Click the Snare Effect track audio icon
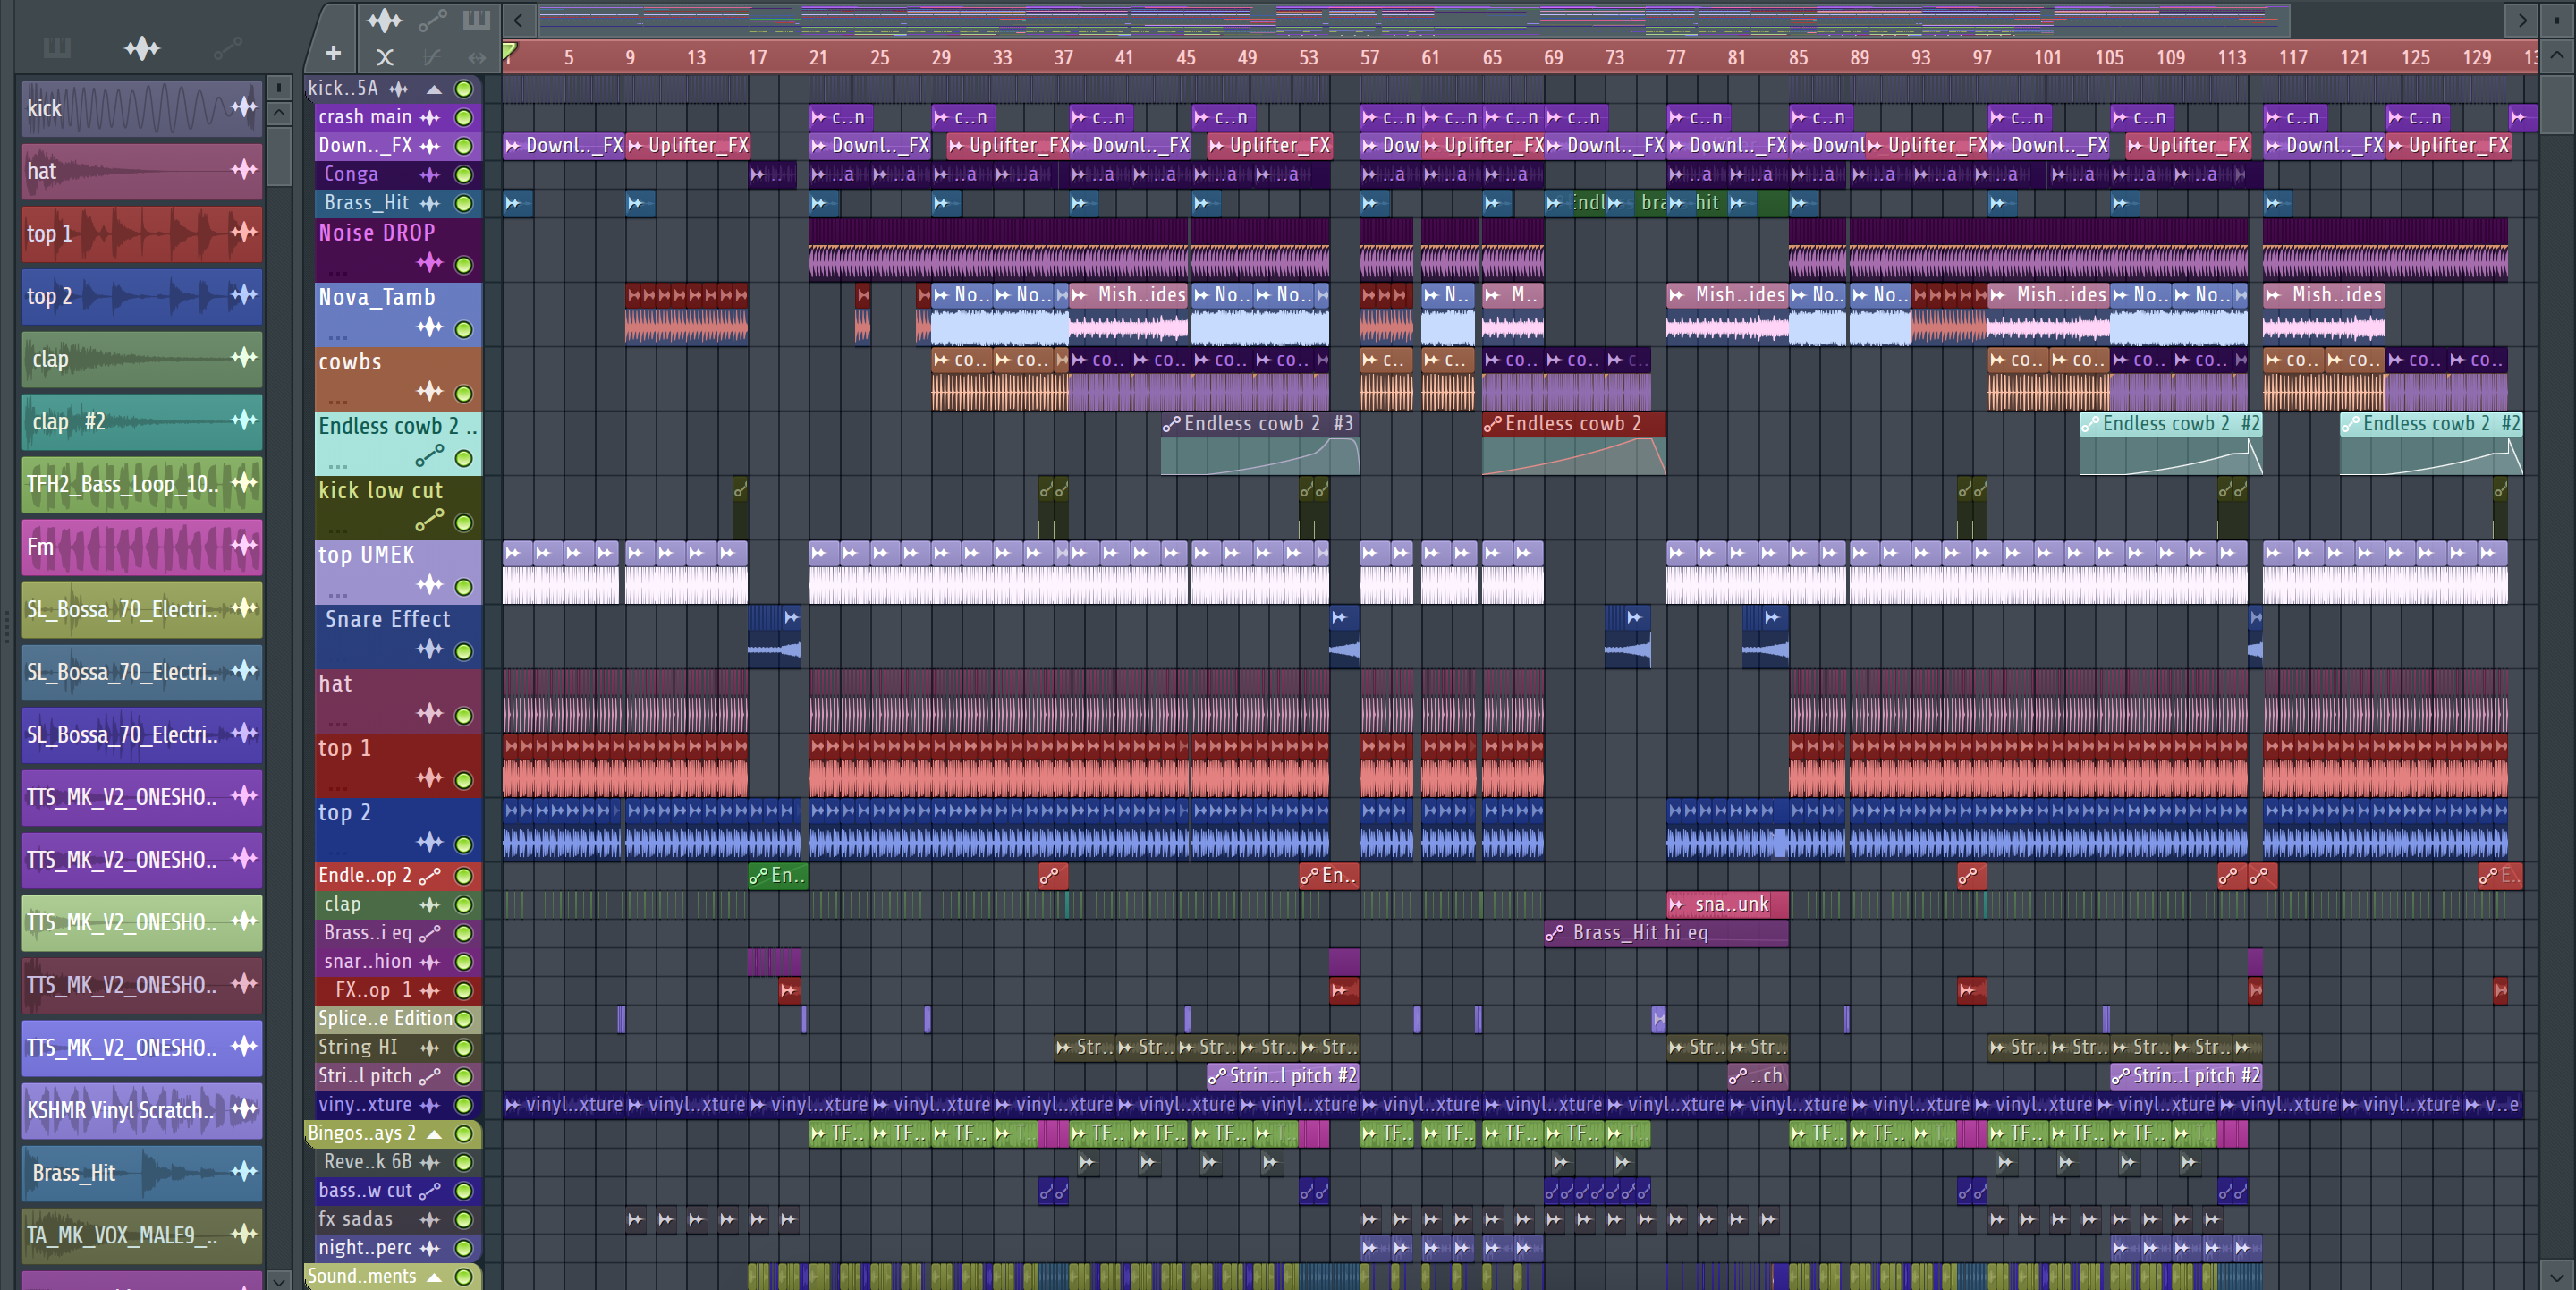The height and width of the screenshot is (1290, 2576). pyautogui.click(x=430, y=649)
